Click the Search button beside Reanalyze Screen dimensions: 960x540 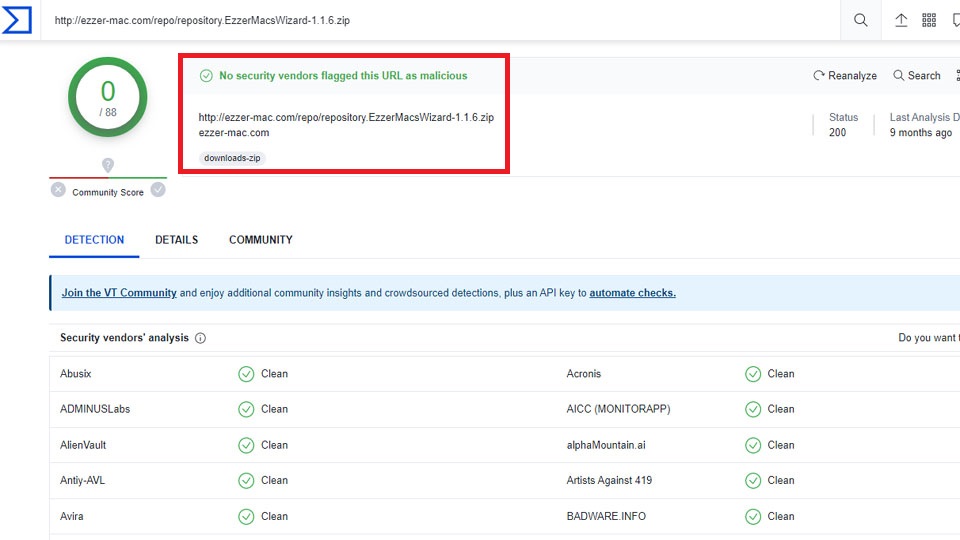click(917, 75)
